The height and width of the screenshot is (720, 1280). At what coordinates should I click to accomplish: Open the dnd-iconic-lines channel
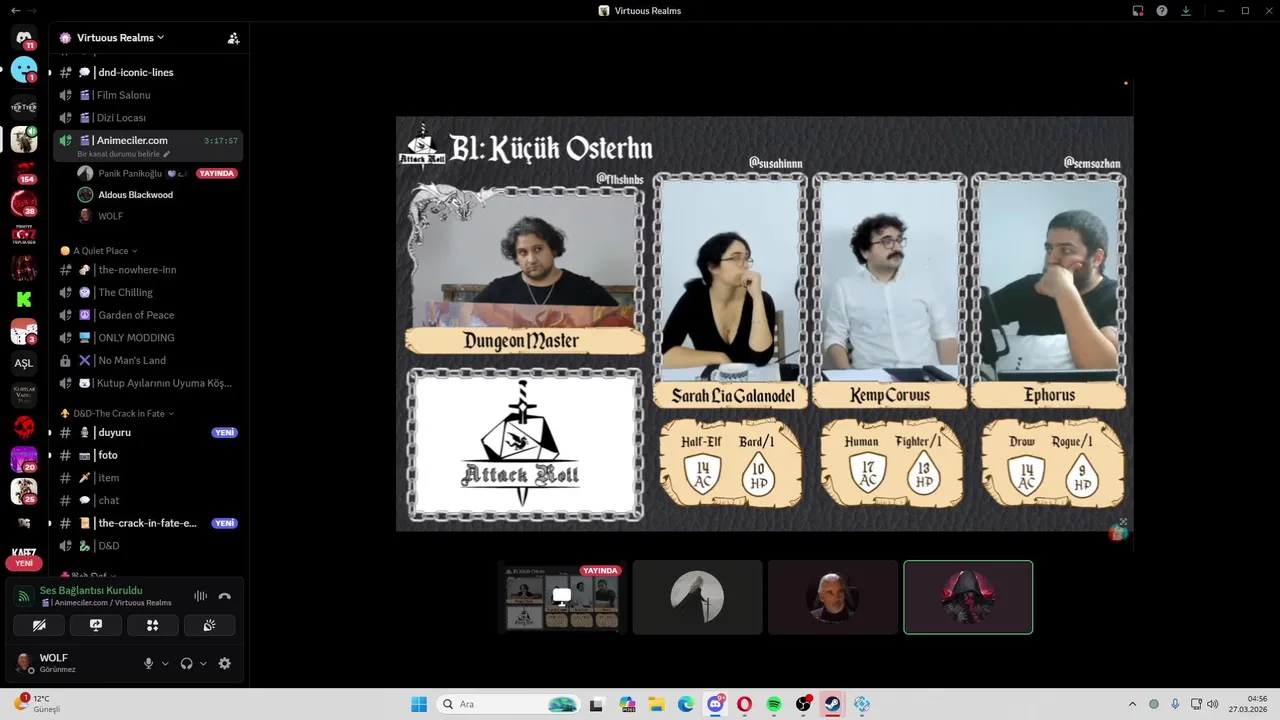tap(148, 72)
